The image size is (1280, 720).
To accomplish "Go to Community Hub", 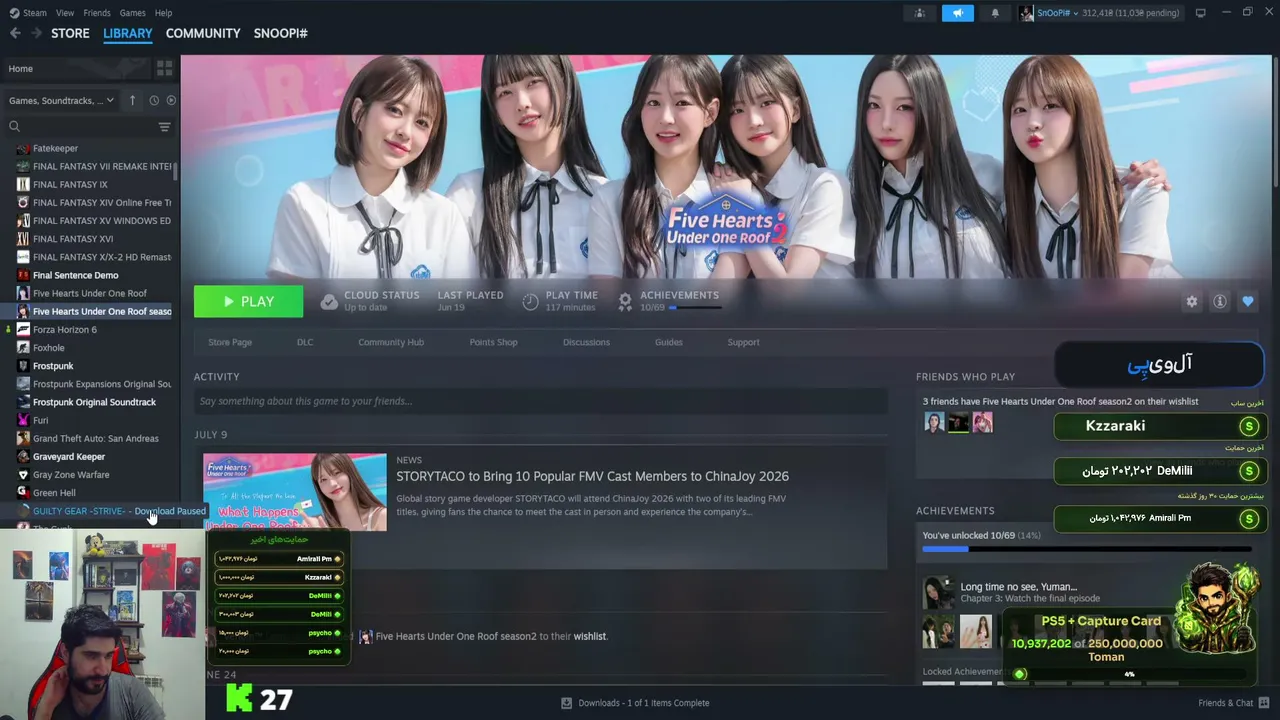I will click(x=391, y=342).
